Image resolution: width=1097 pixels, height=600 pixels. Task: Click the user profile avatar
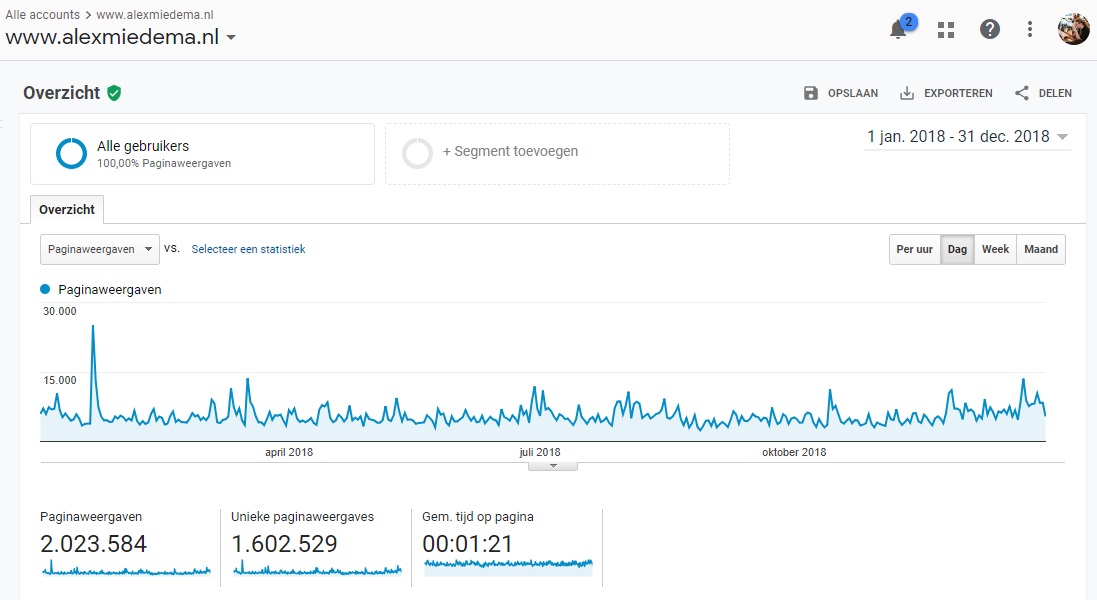coord(1073,29)
